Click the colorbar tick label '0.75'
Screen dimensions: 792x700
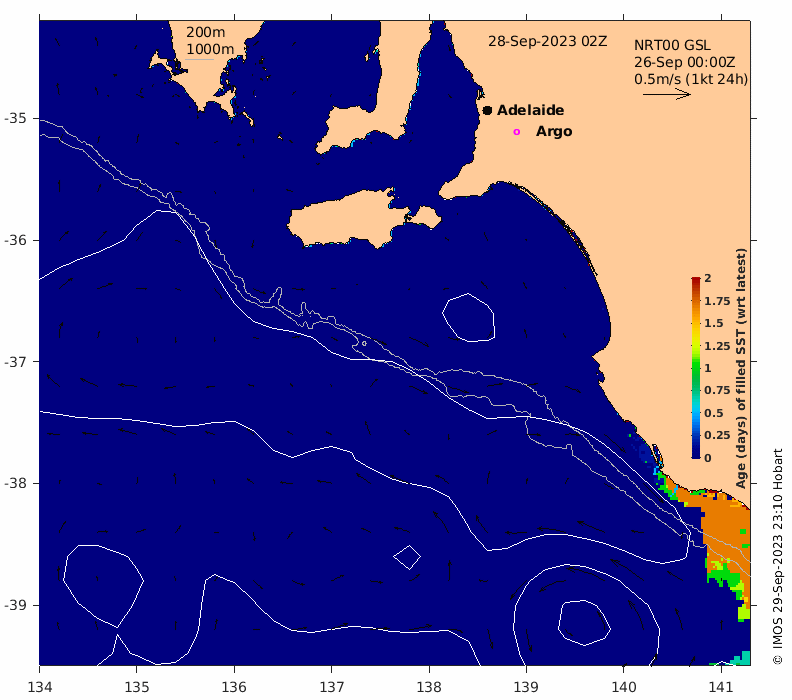717,390
